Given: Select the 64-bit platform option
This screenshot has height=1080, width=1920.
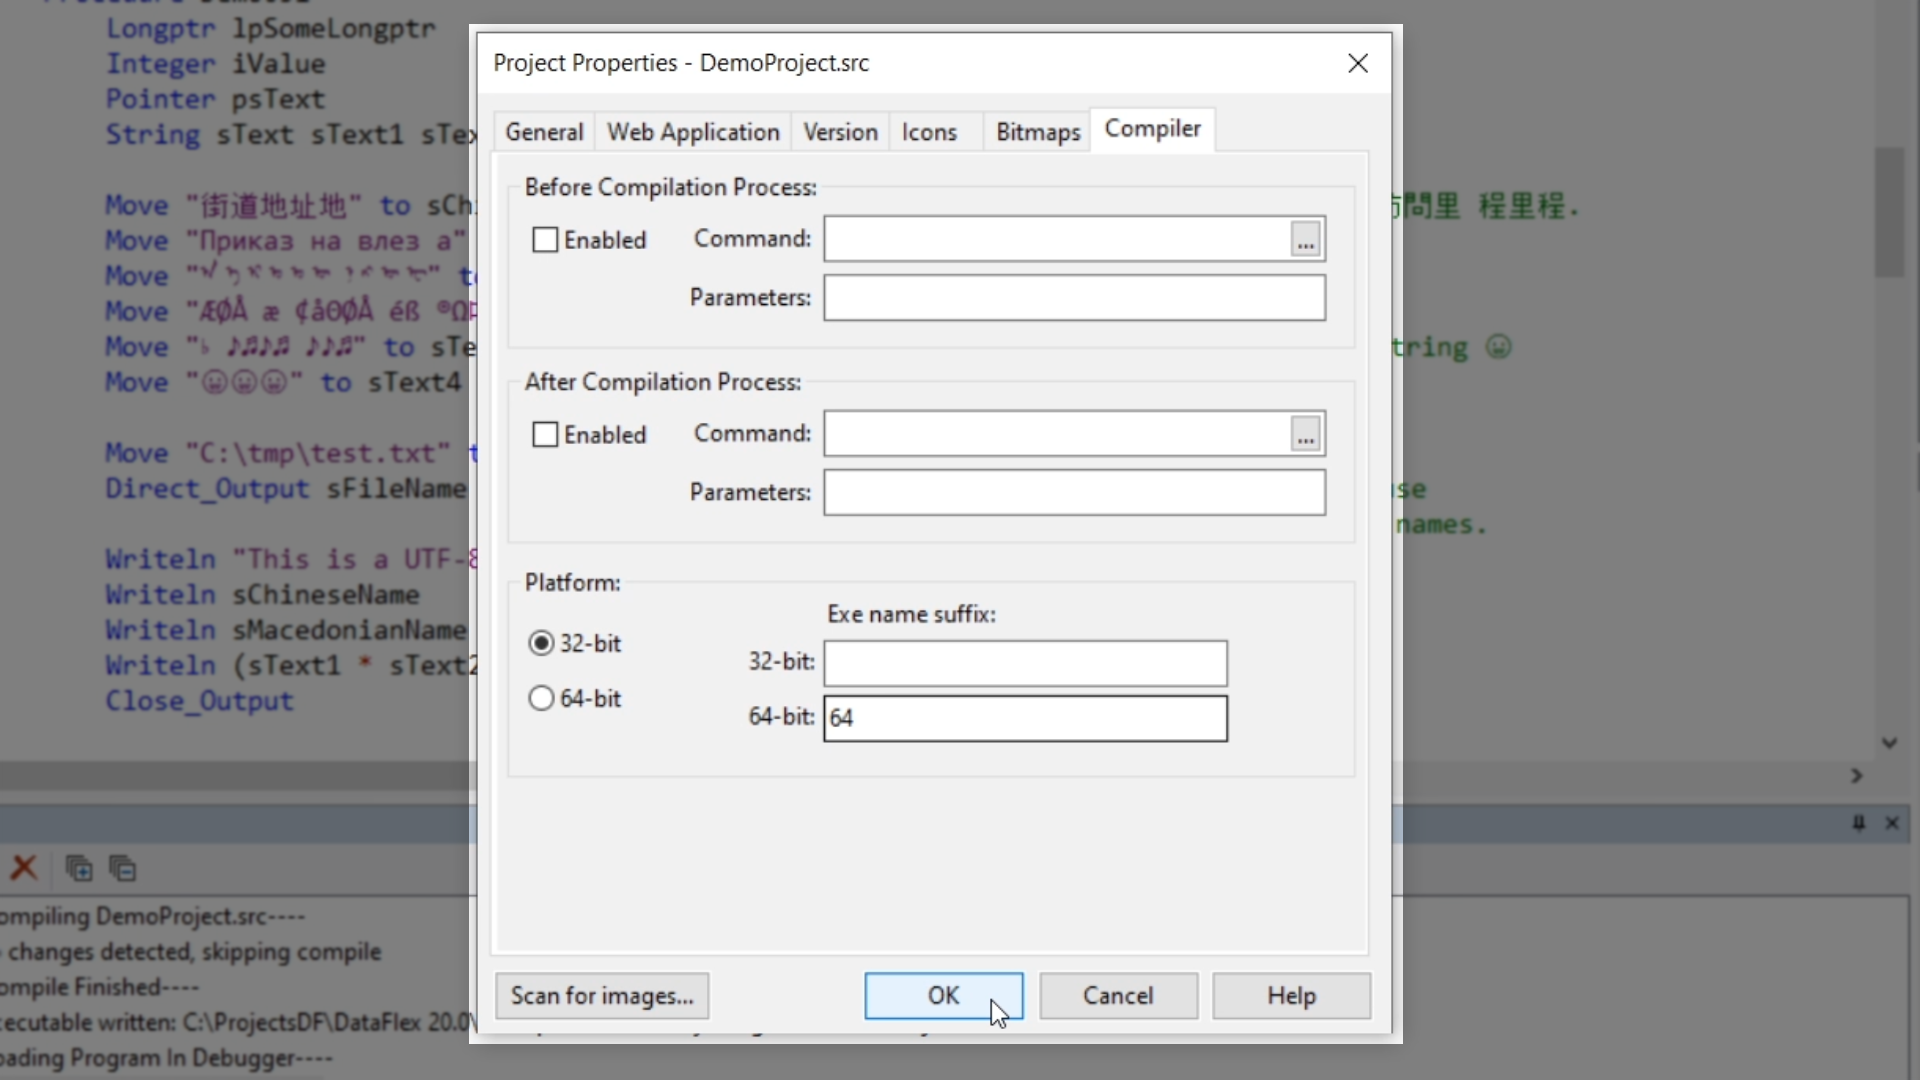Looking at the screenshot, I should [541, 698].
